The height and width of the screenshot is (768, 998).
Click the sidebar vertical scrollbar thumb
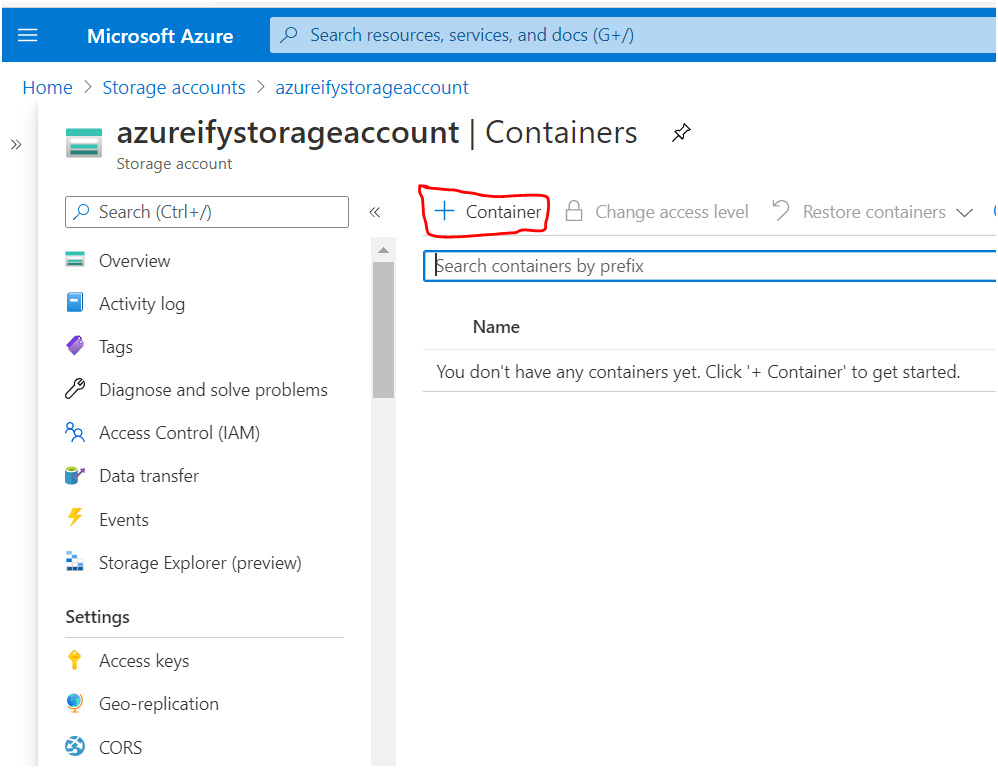click(383, 330)
